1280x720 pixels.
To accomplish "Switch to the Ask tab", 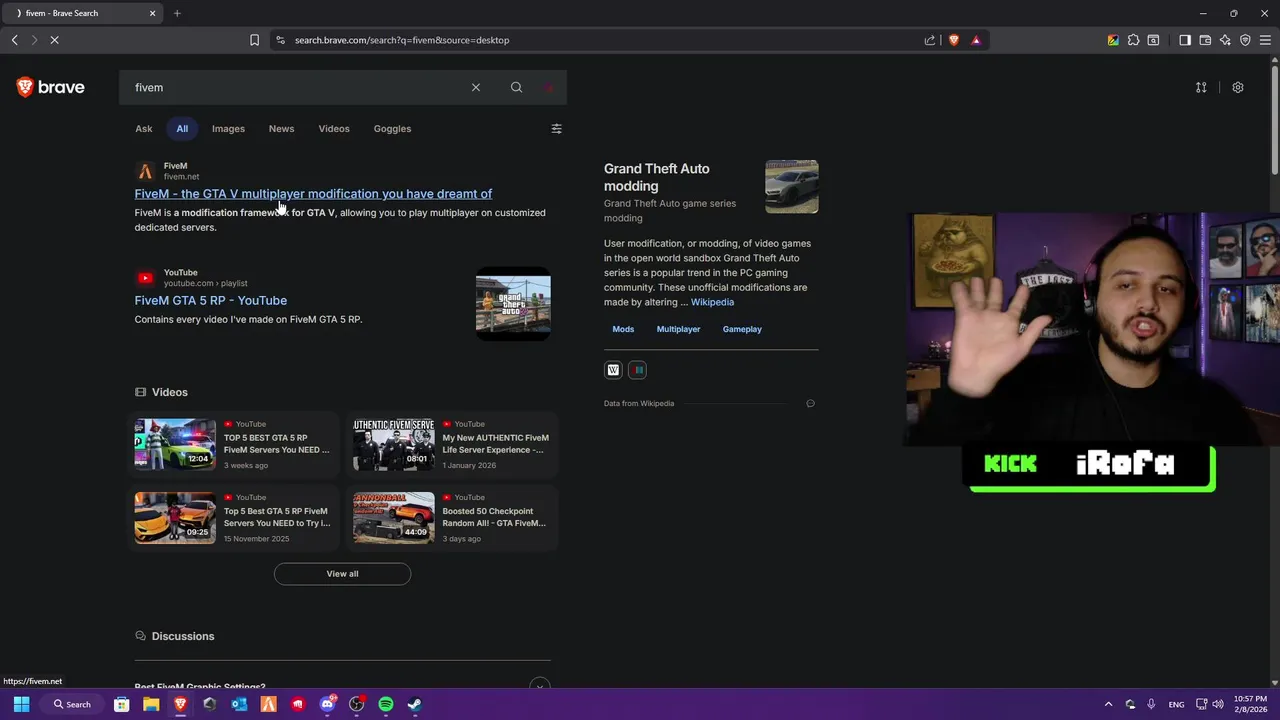I will coord(144,128).
